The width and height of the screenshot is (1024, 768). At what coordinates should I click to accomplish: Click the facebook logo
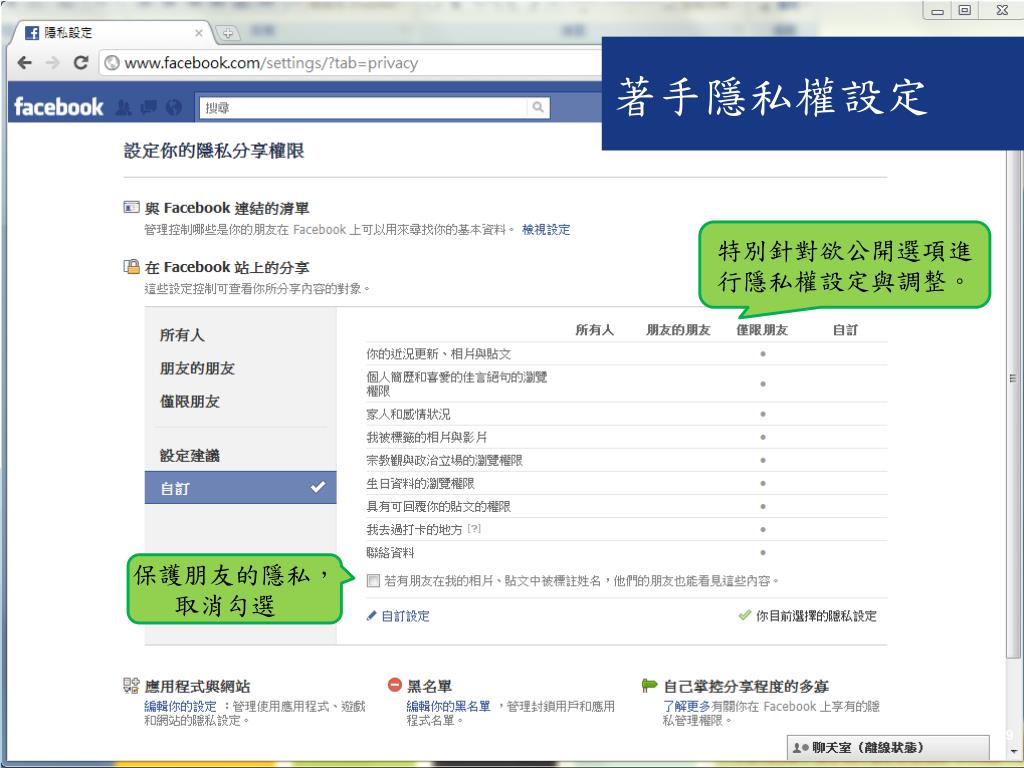[58, 107]
